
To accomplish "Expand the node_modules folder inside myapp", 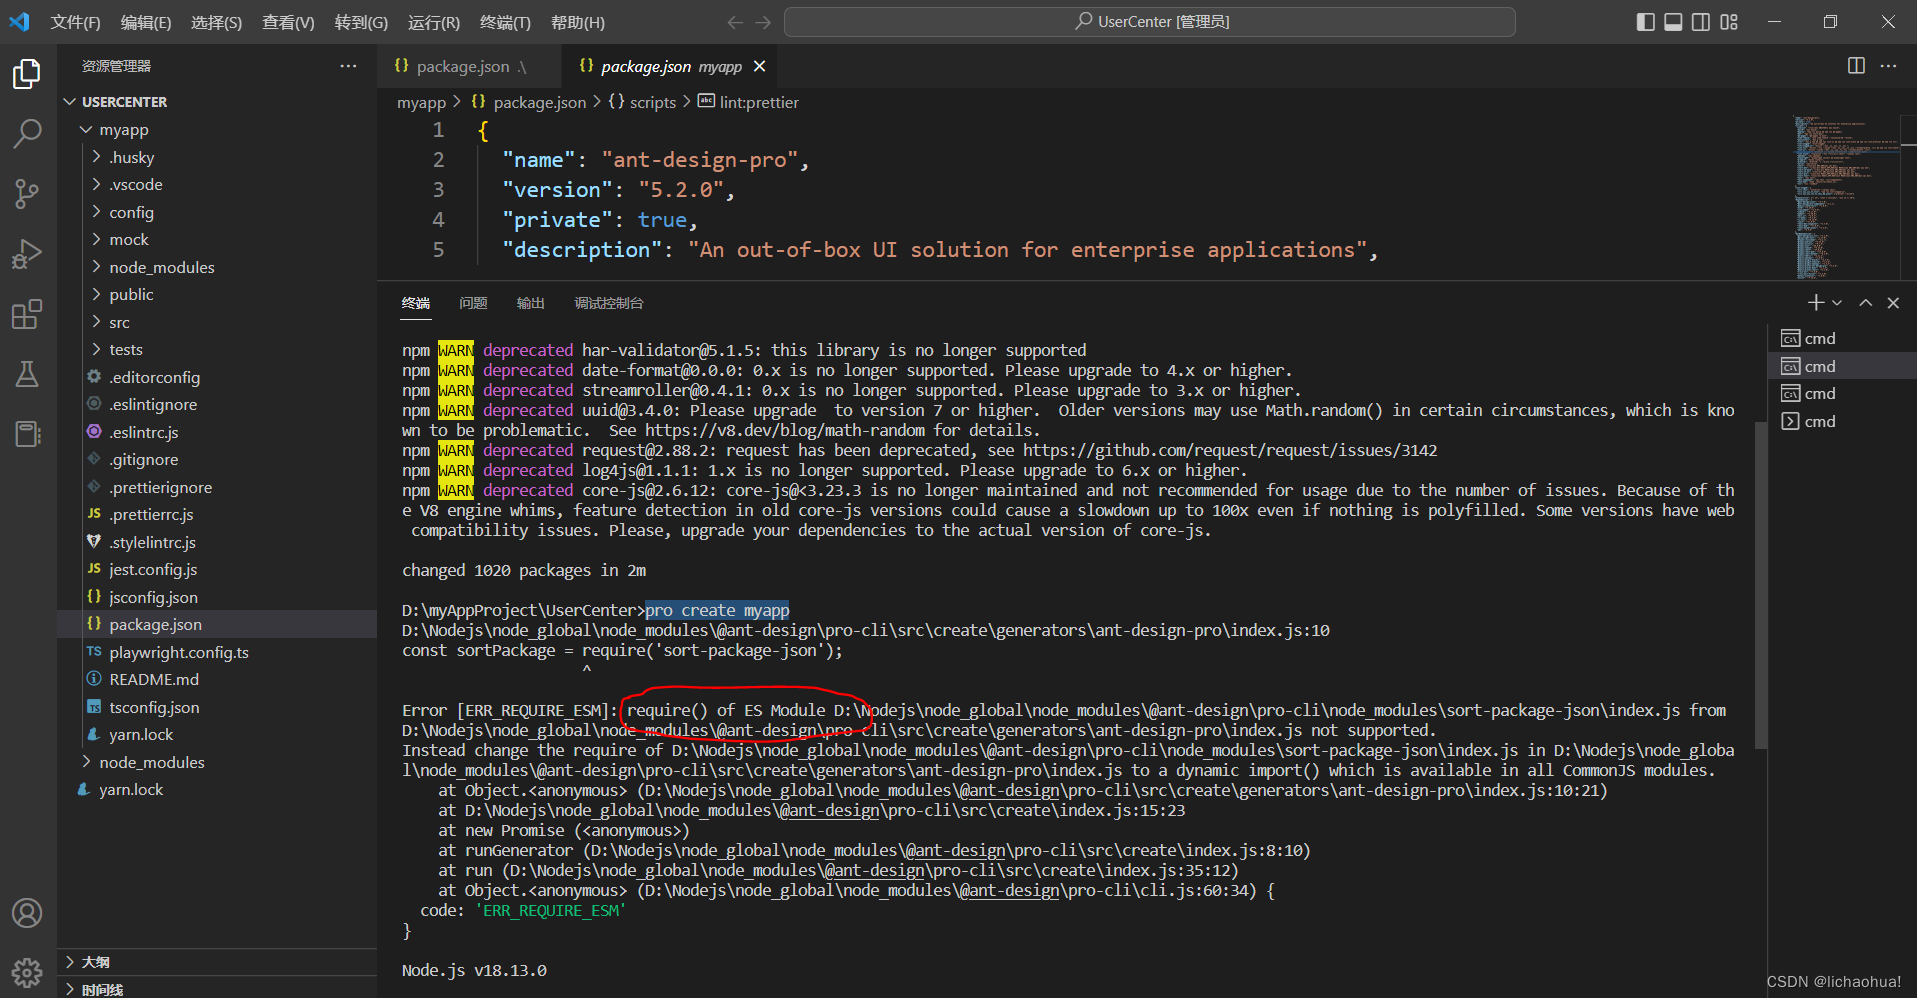I will [217, 267].
